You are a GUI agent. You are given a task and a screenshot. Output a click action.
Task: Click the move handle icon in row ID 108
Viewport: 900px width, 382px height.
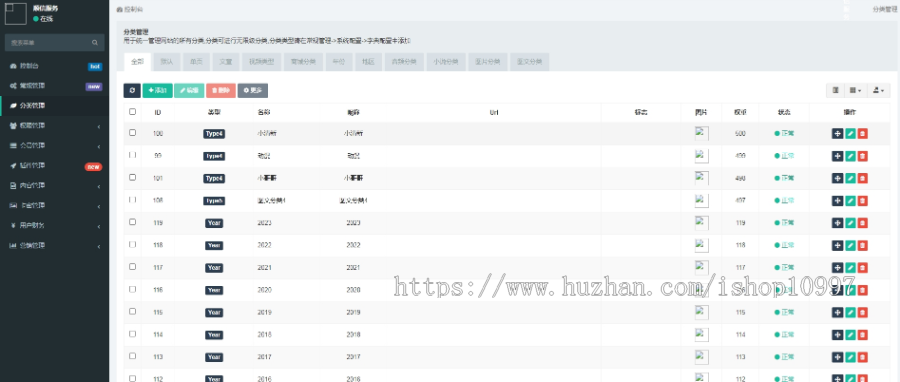[837, 201]
